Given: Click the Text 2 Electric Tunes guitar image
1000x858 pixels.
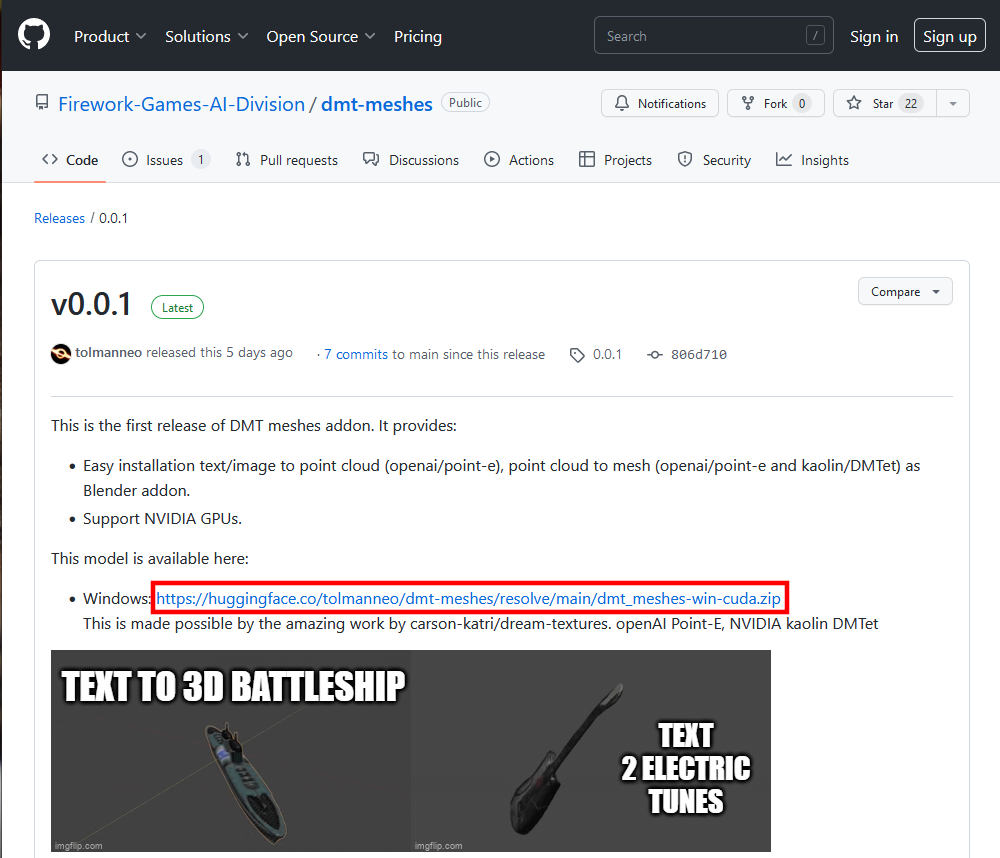Looking at the screenshot, I should coord(591,751).
